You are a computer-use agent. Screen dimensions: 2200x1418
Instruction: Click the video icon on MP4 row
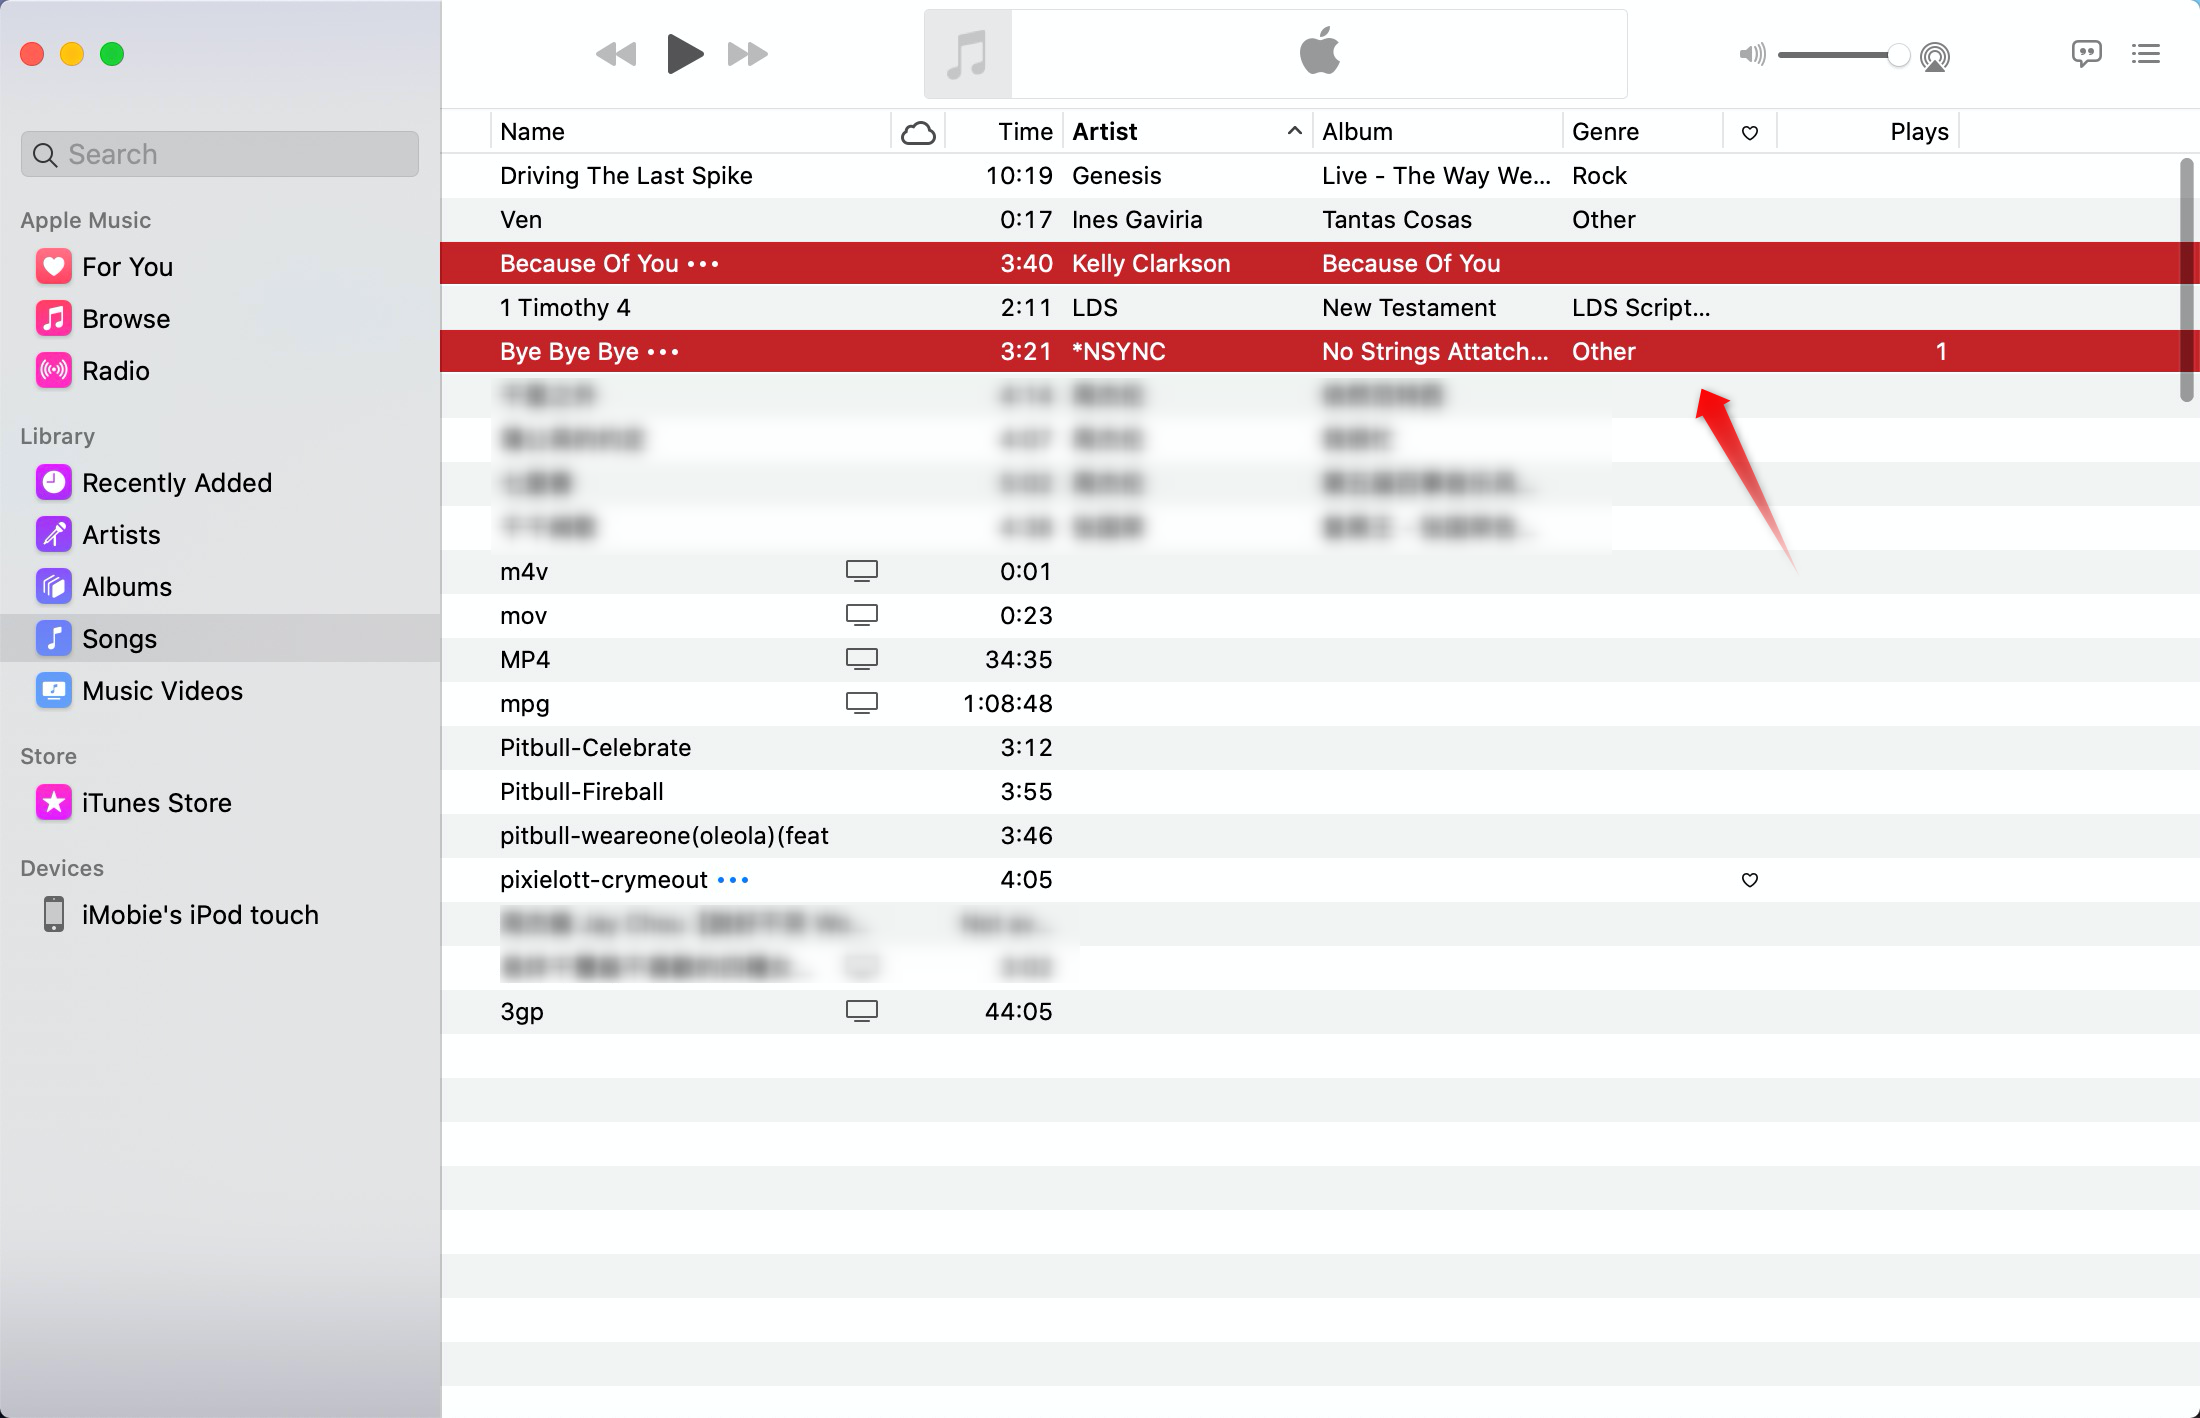point(862,659)
